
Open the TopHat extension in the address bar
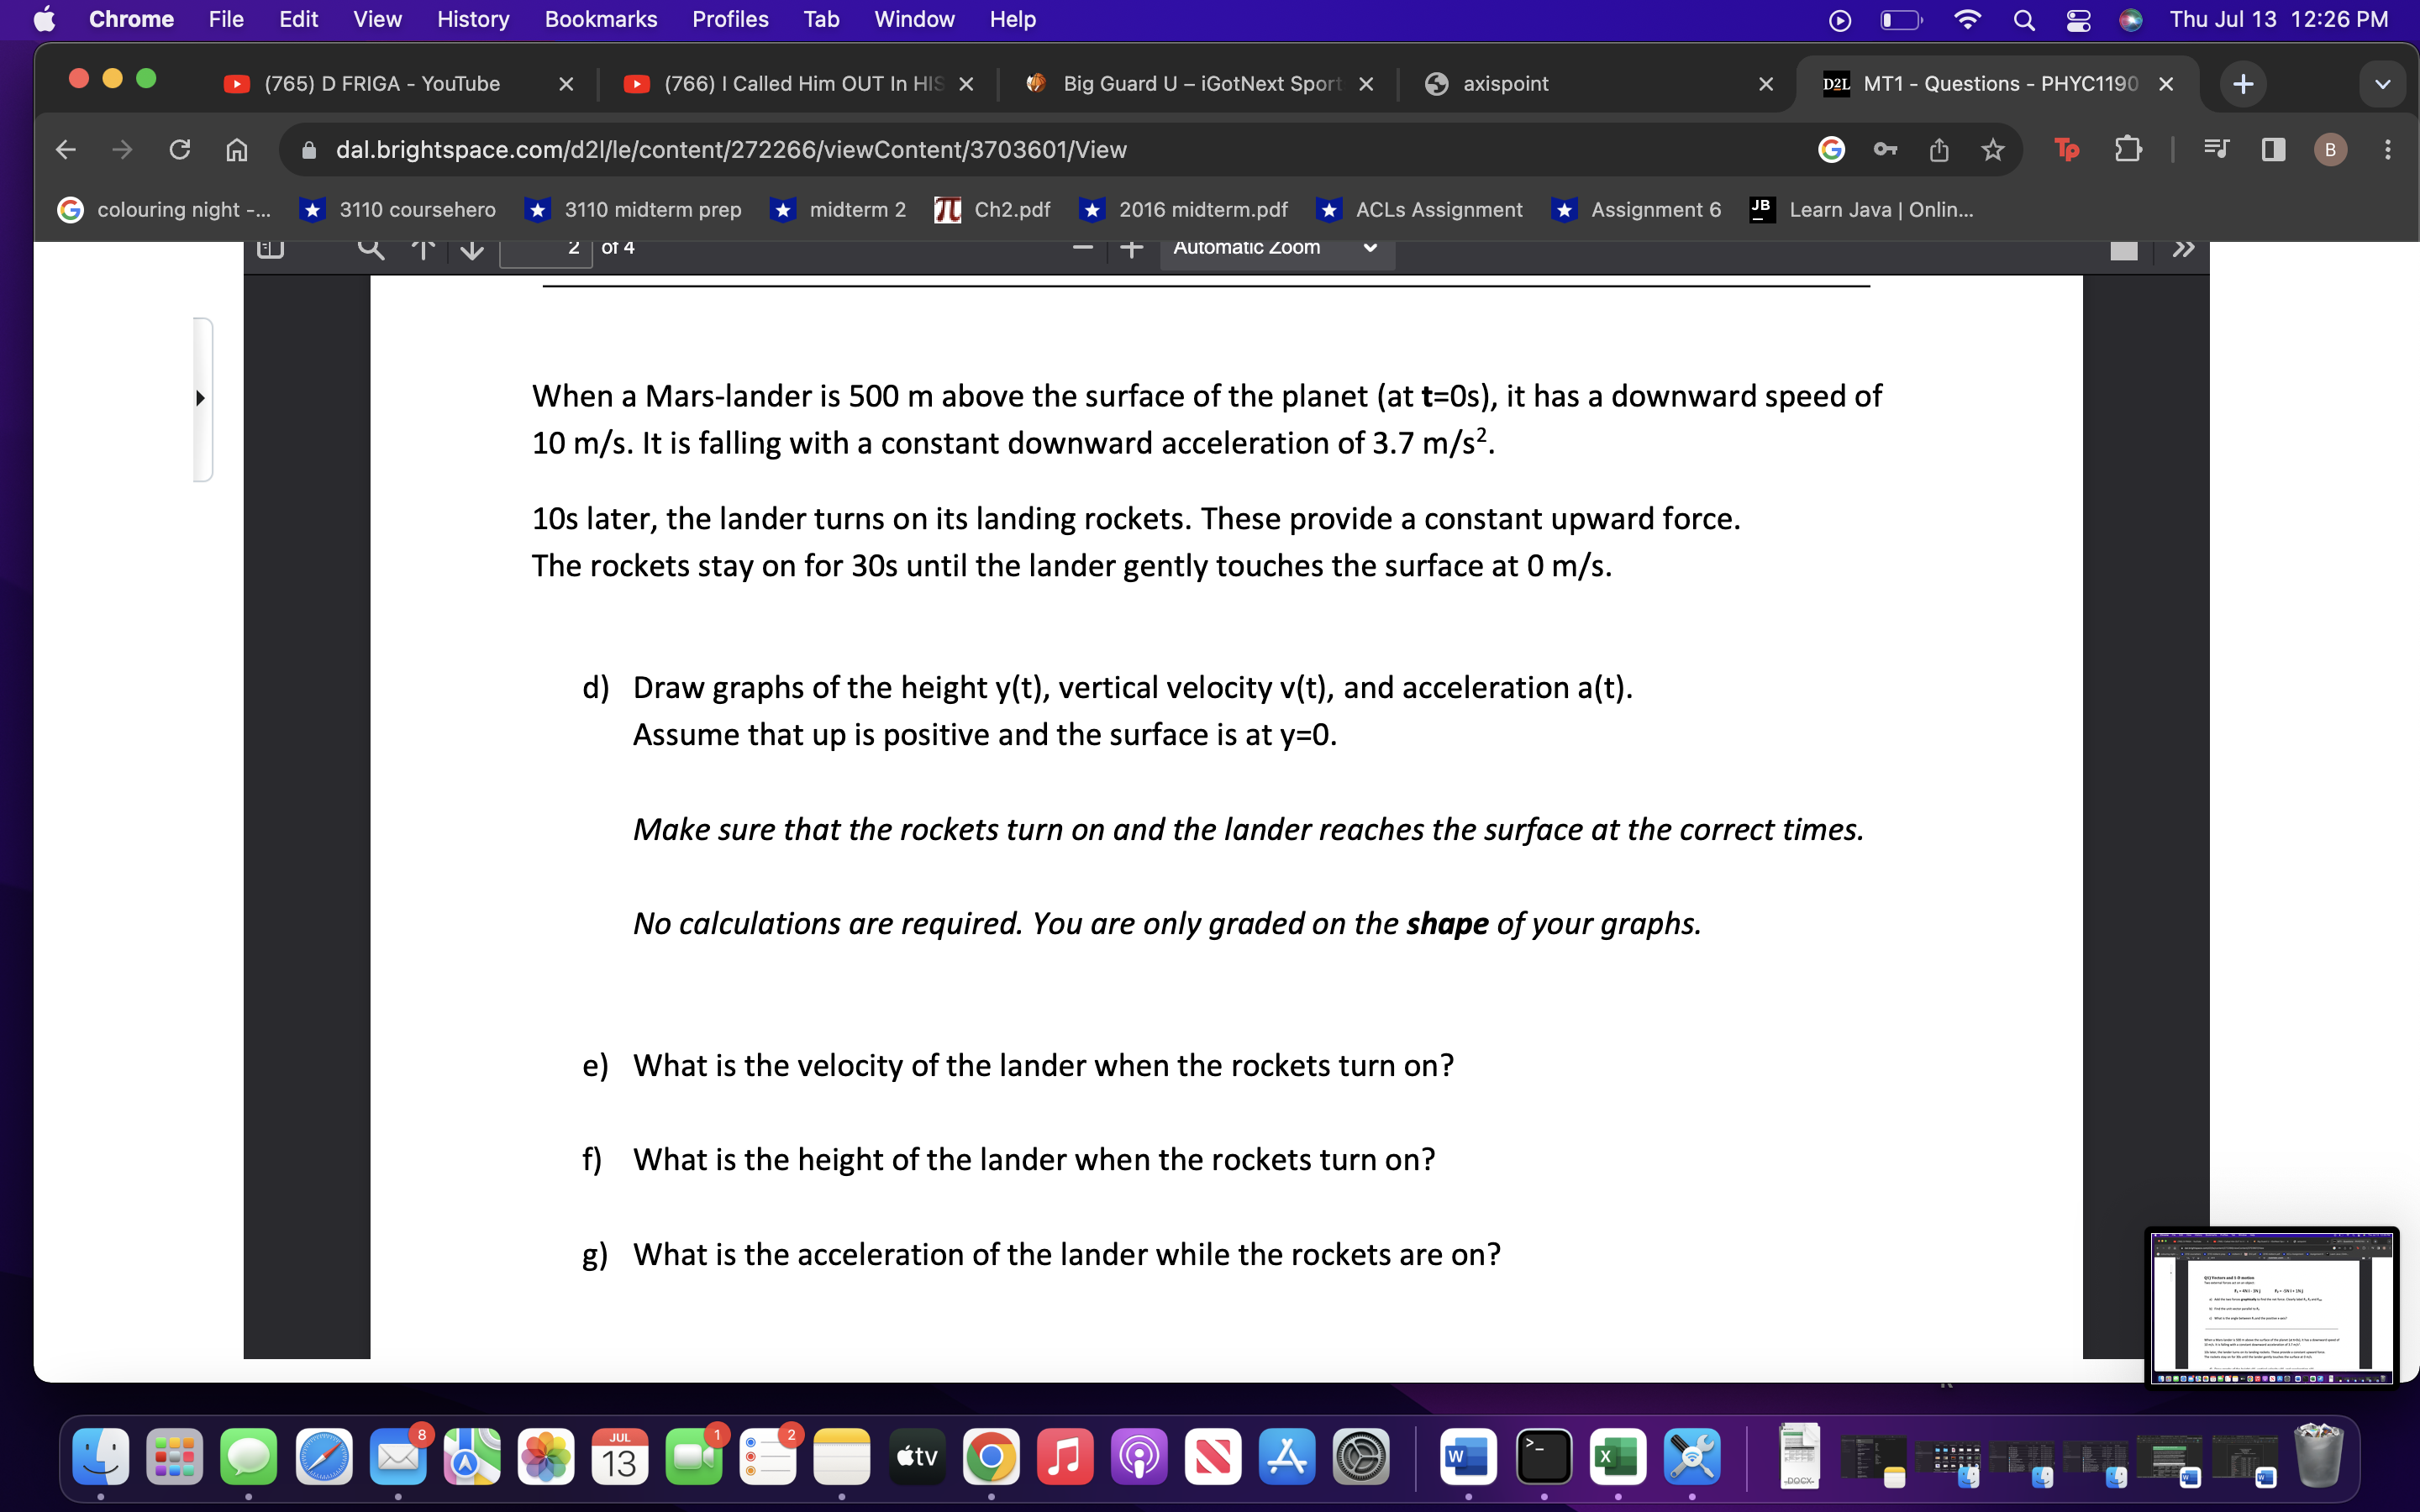(x=2065, y=149)
